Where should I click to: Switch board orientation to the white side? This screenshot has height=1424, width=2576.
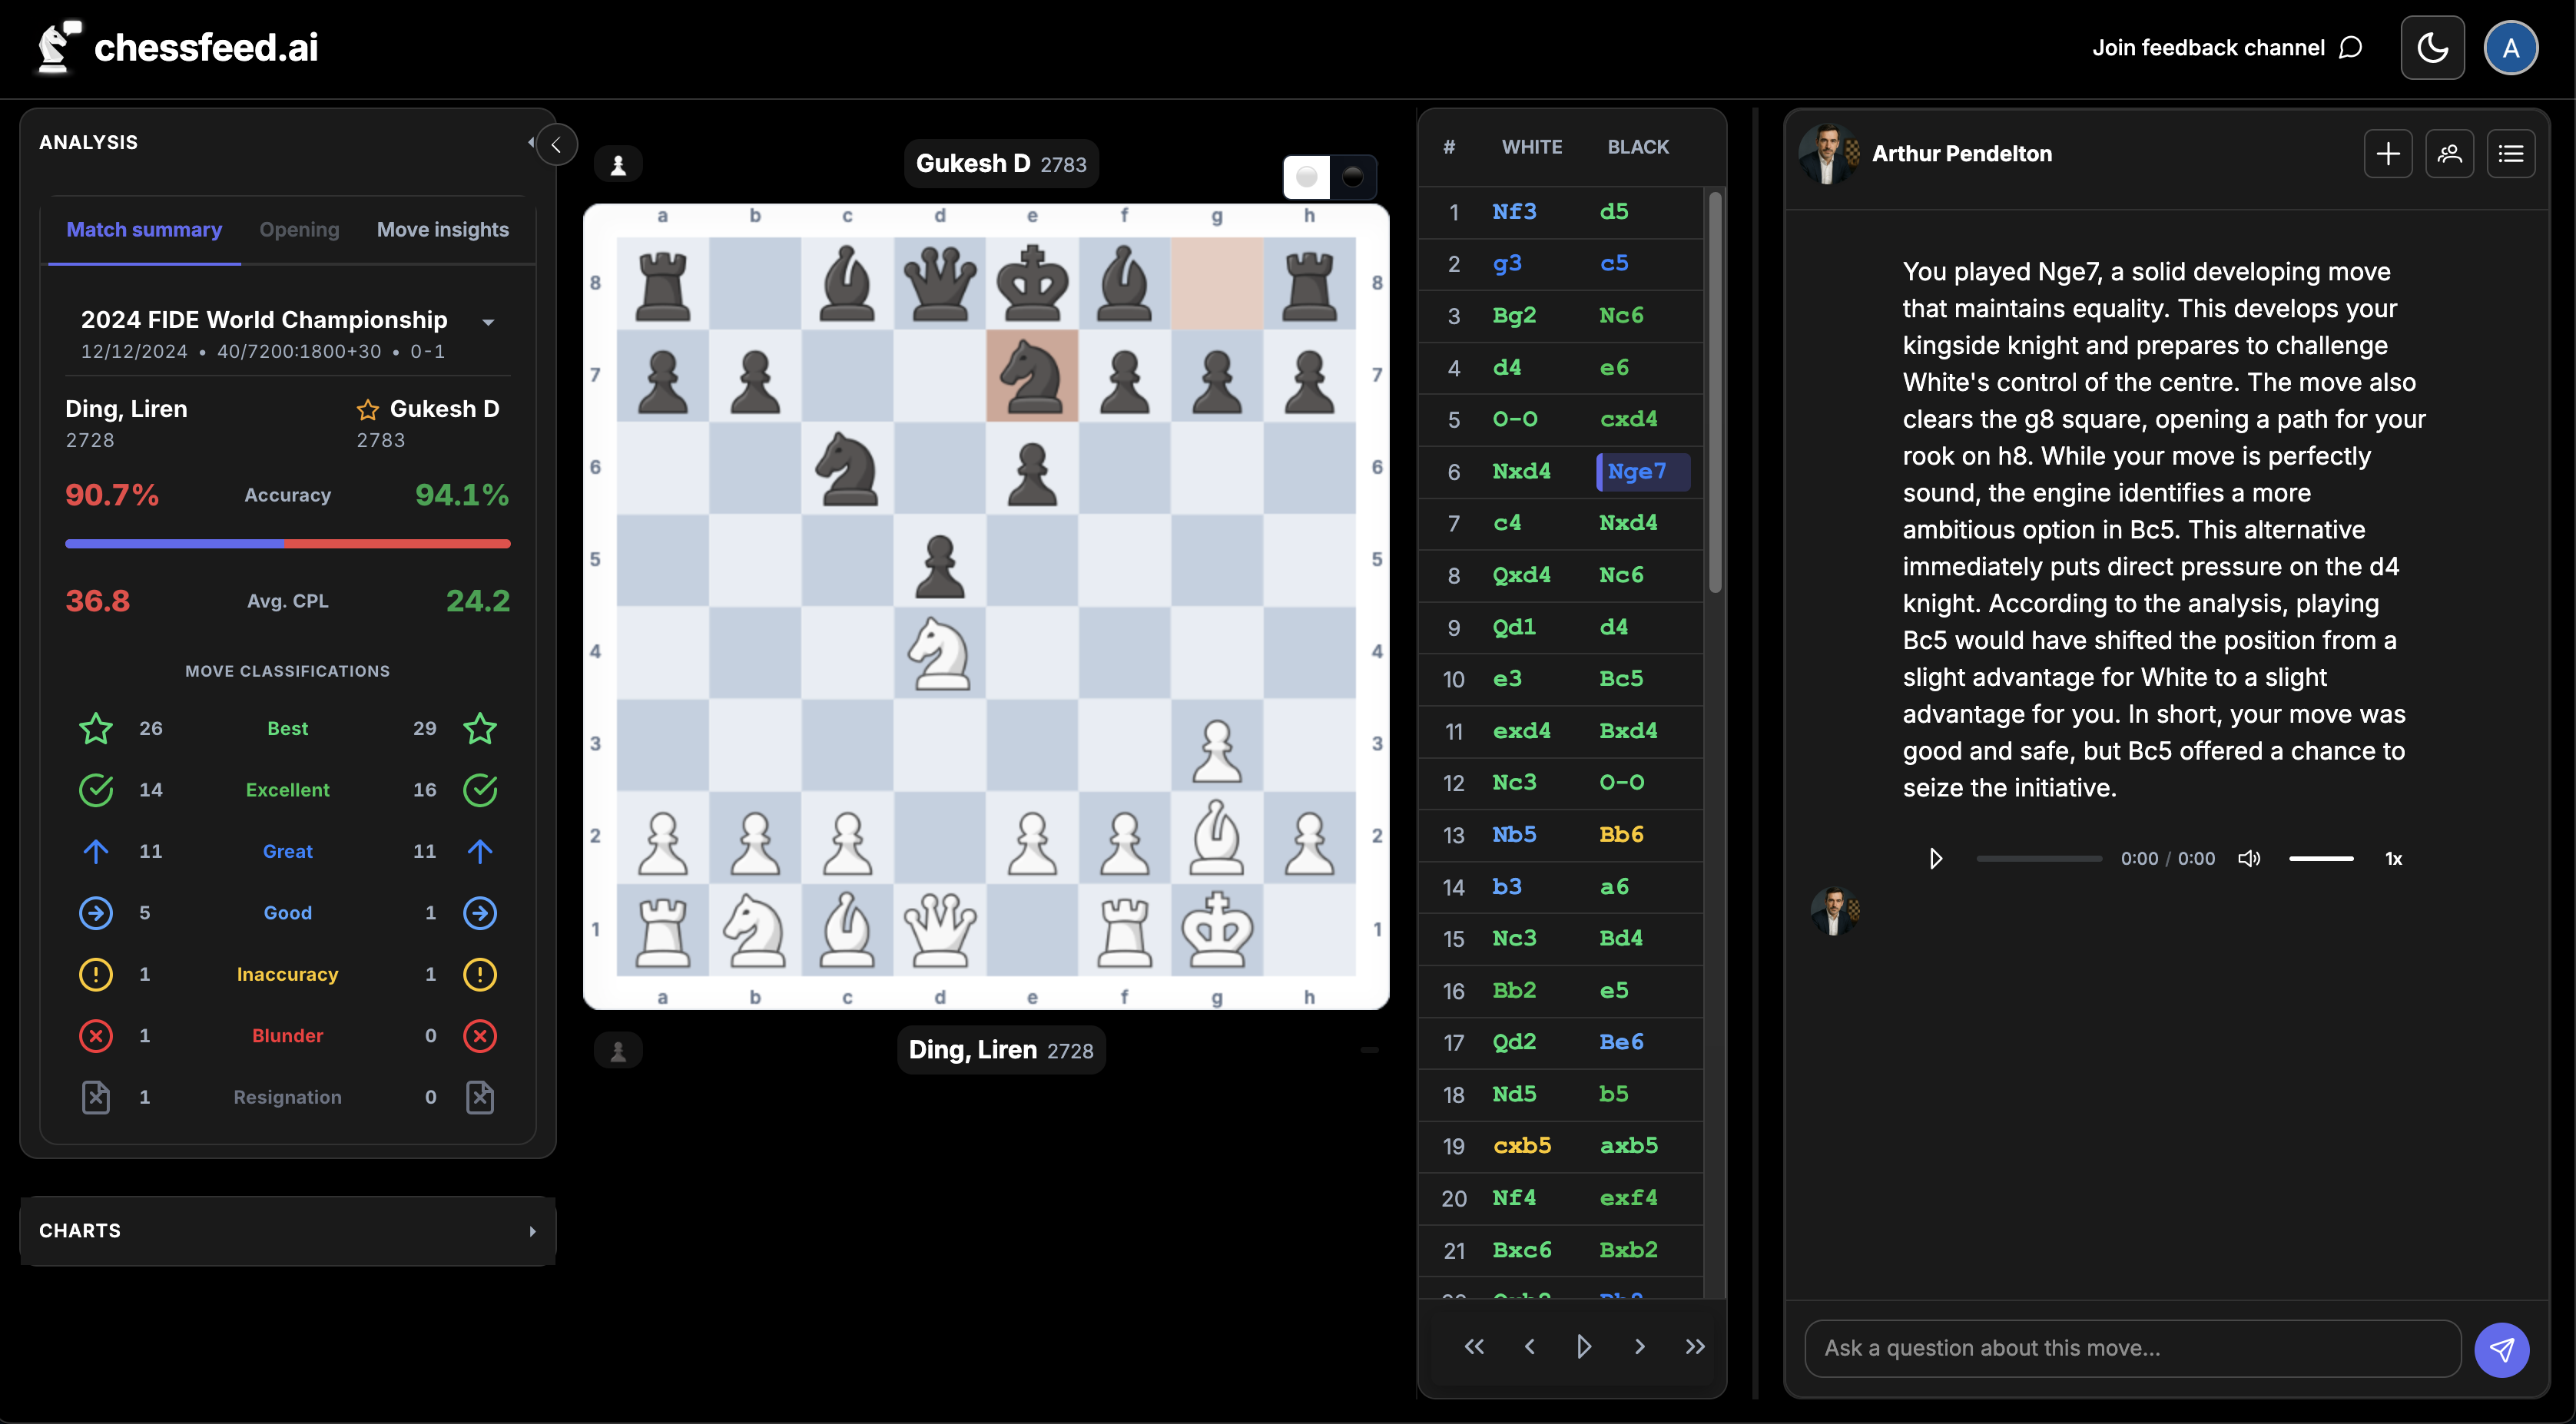[1307, 177]
